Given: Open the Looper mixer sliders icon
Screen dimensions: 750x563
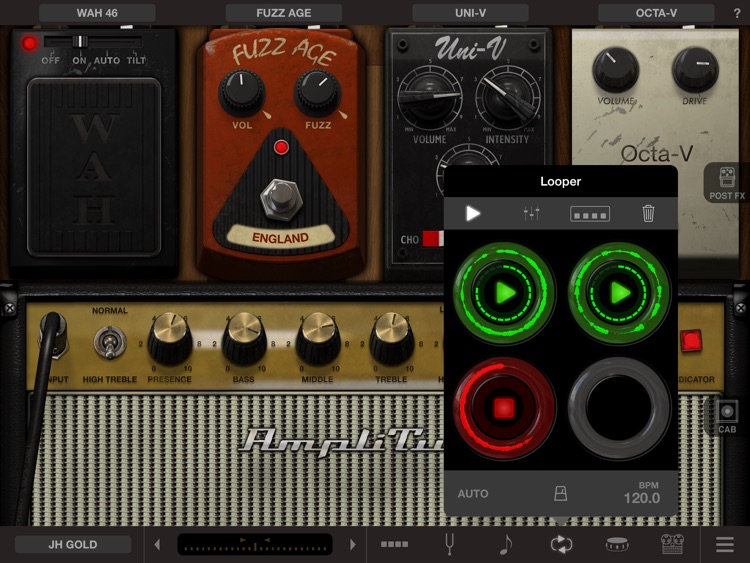Looking at the screenshot, I should (x=531, y=213).
